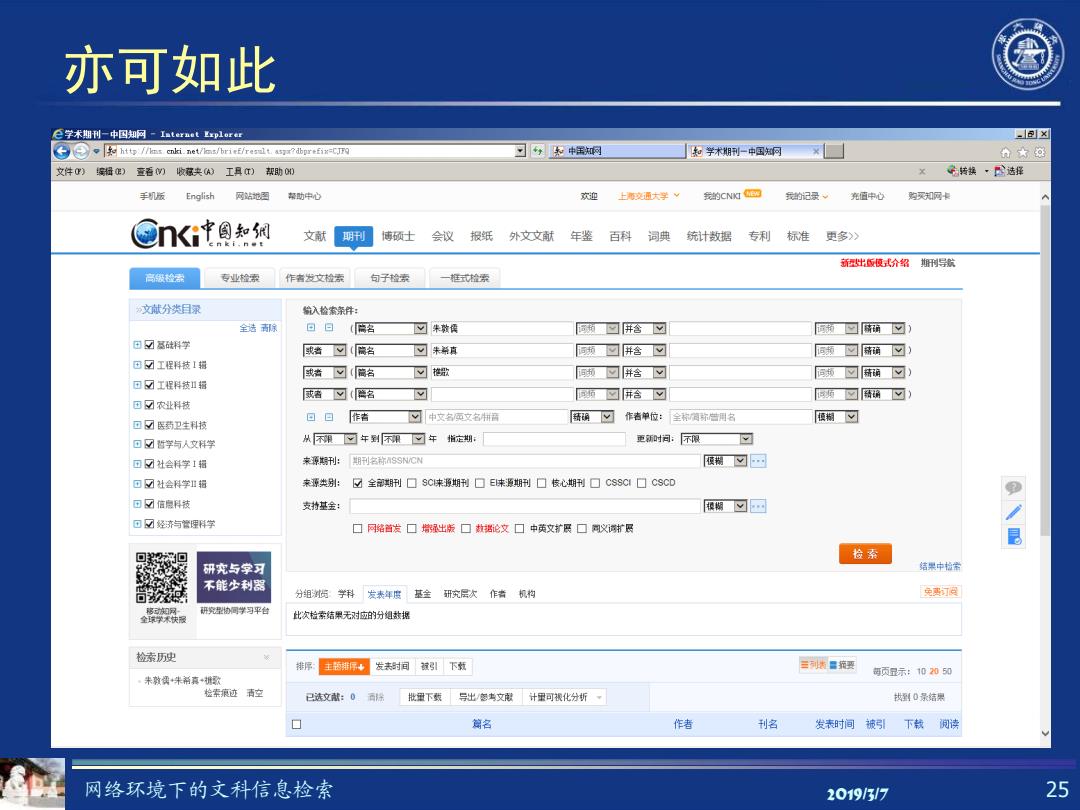Switch results to 摘要 abstract view icon

tap(842, 665)
